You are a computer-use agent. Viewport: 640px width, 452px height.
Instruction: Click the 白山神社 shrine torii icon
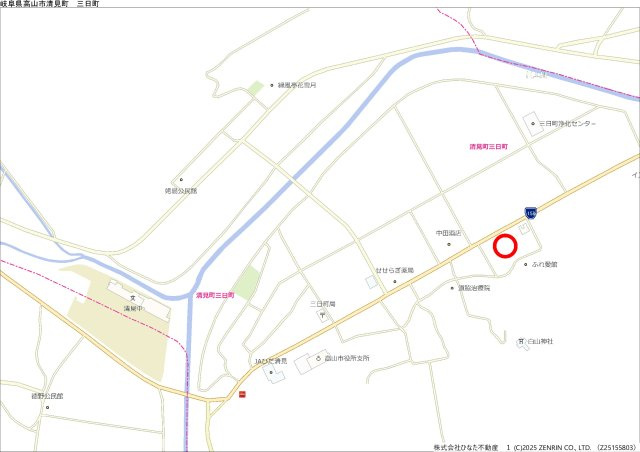[521, 341]
